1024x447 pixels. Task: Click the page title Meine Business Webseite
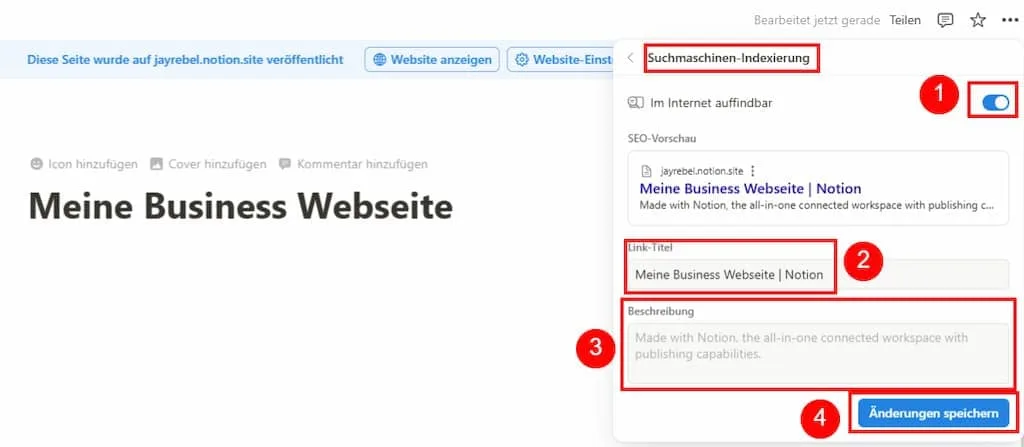pyautogui.click(x=241, y=207)
